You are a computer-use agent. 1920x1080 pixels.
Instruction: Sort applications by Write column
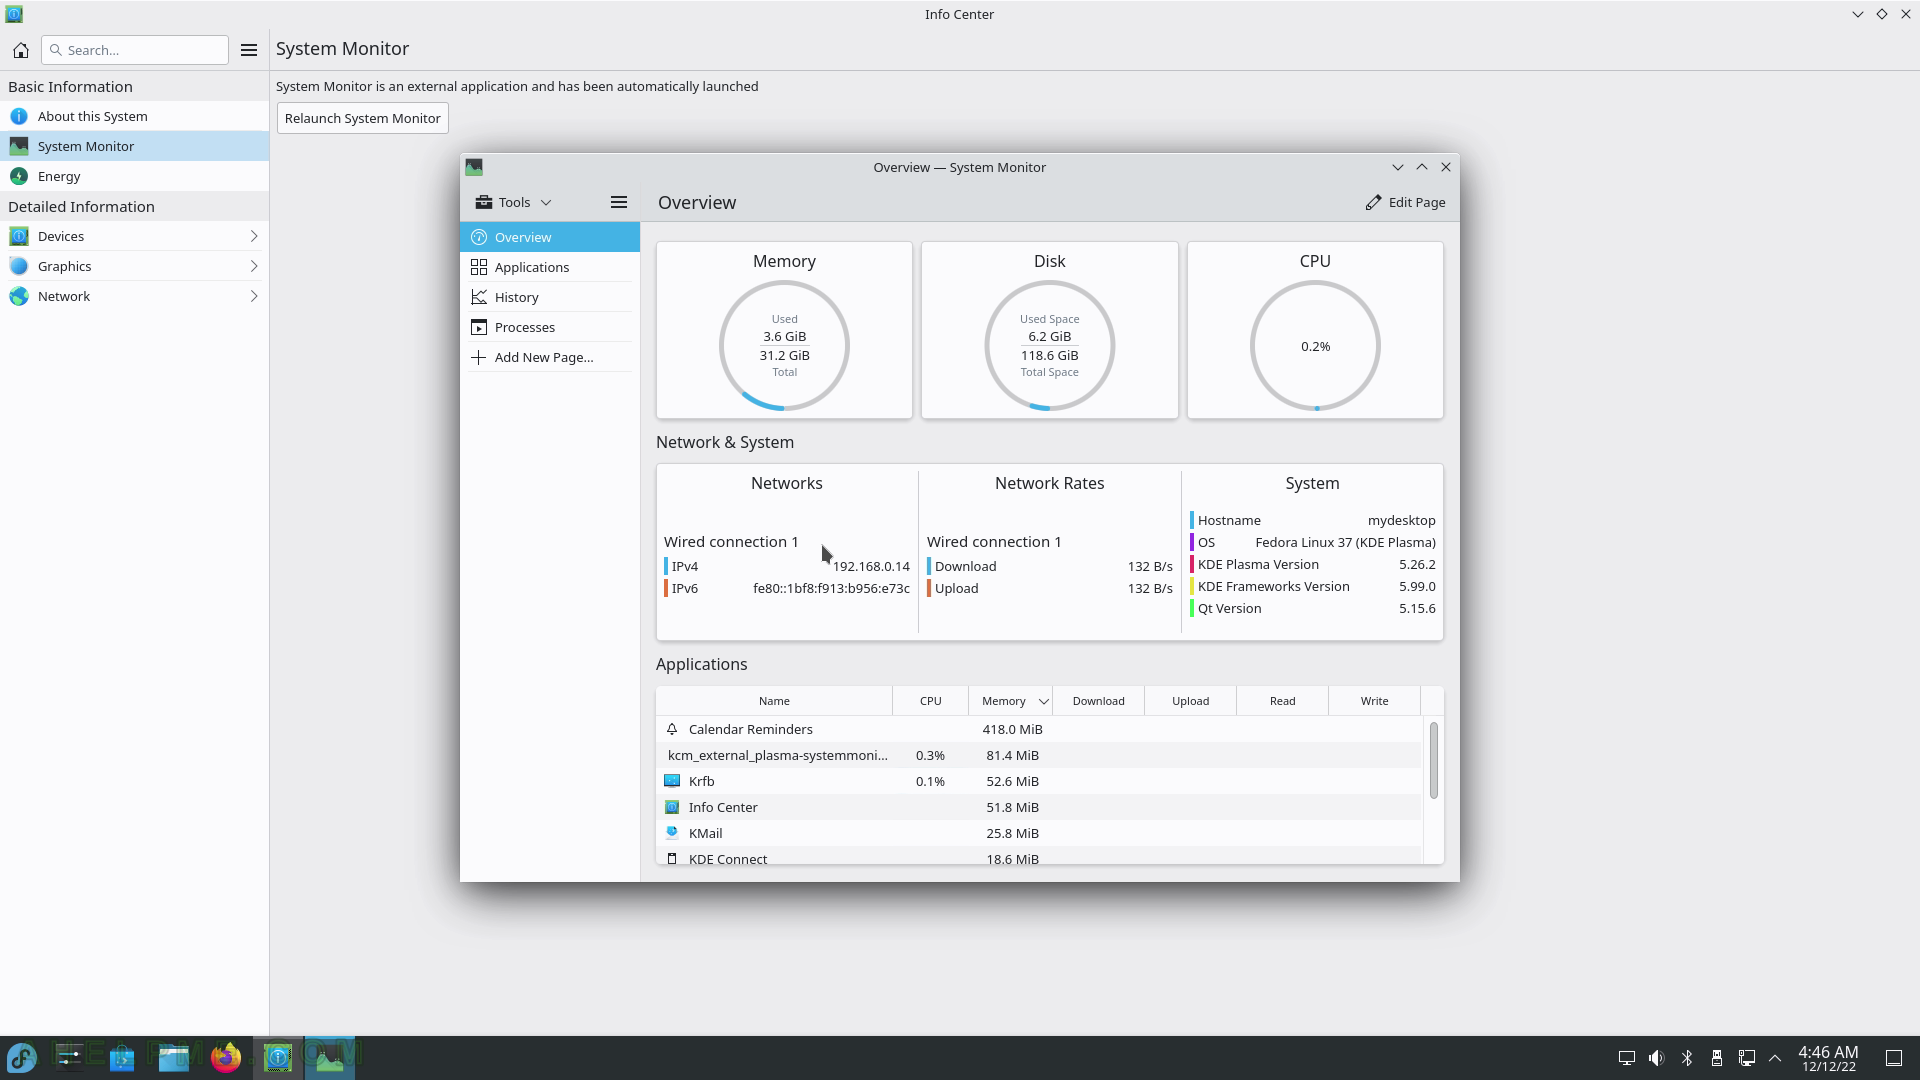1374,701
